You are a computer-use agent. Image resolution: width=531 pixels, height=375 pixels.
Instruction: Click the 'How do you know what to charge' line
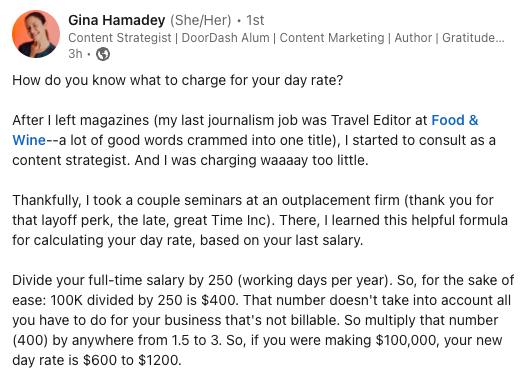[177, 81]
